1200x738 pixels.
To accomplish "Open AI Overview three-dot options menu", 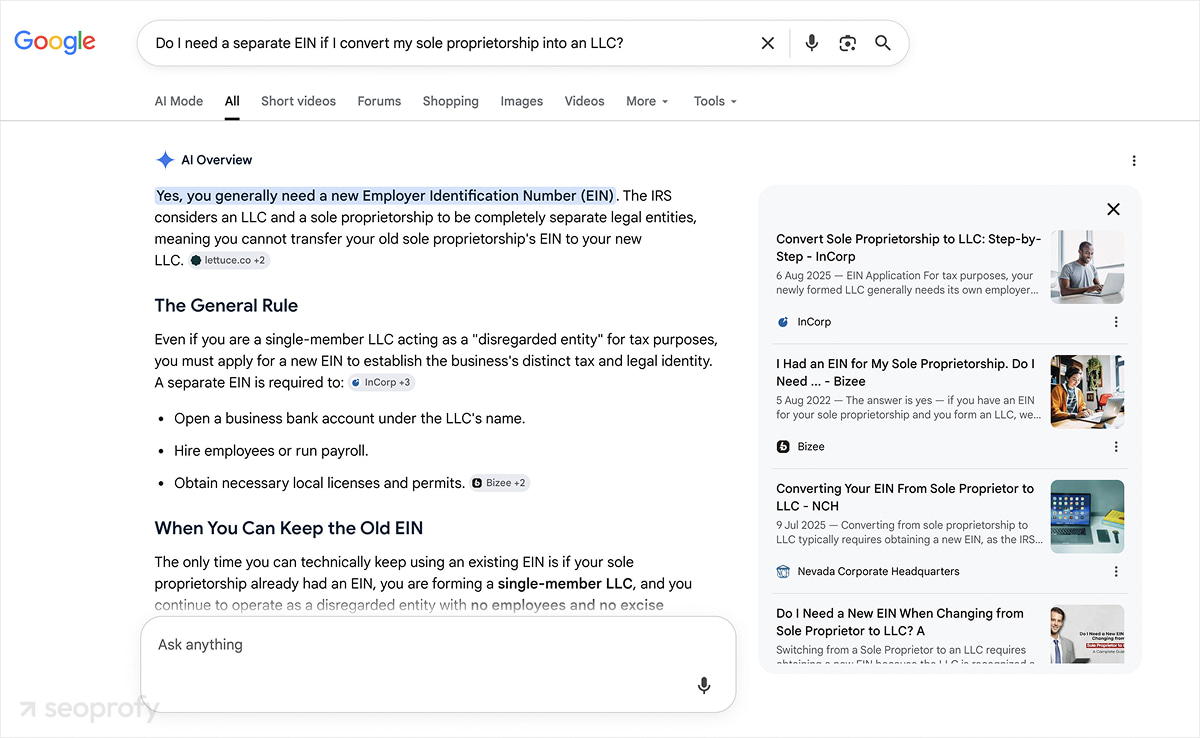I will point(1134,161).
